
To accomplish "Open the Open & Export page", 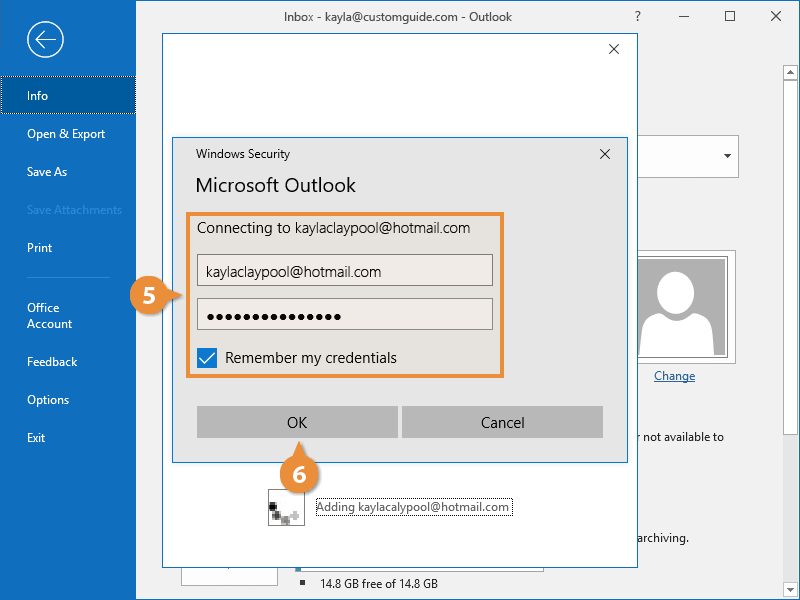I will click(66, 134).
